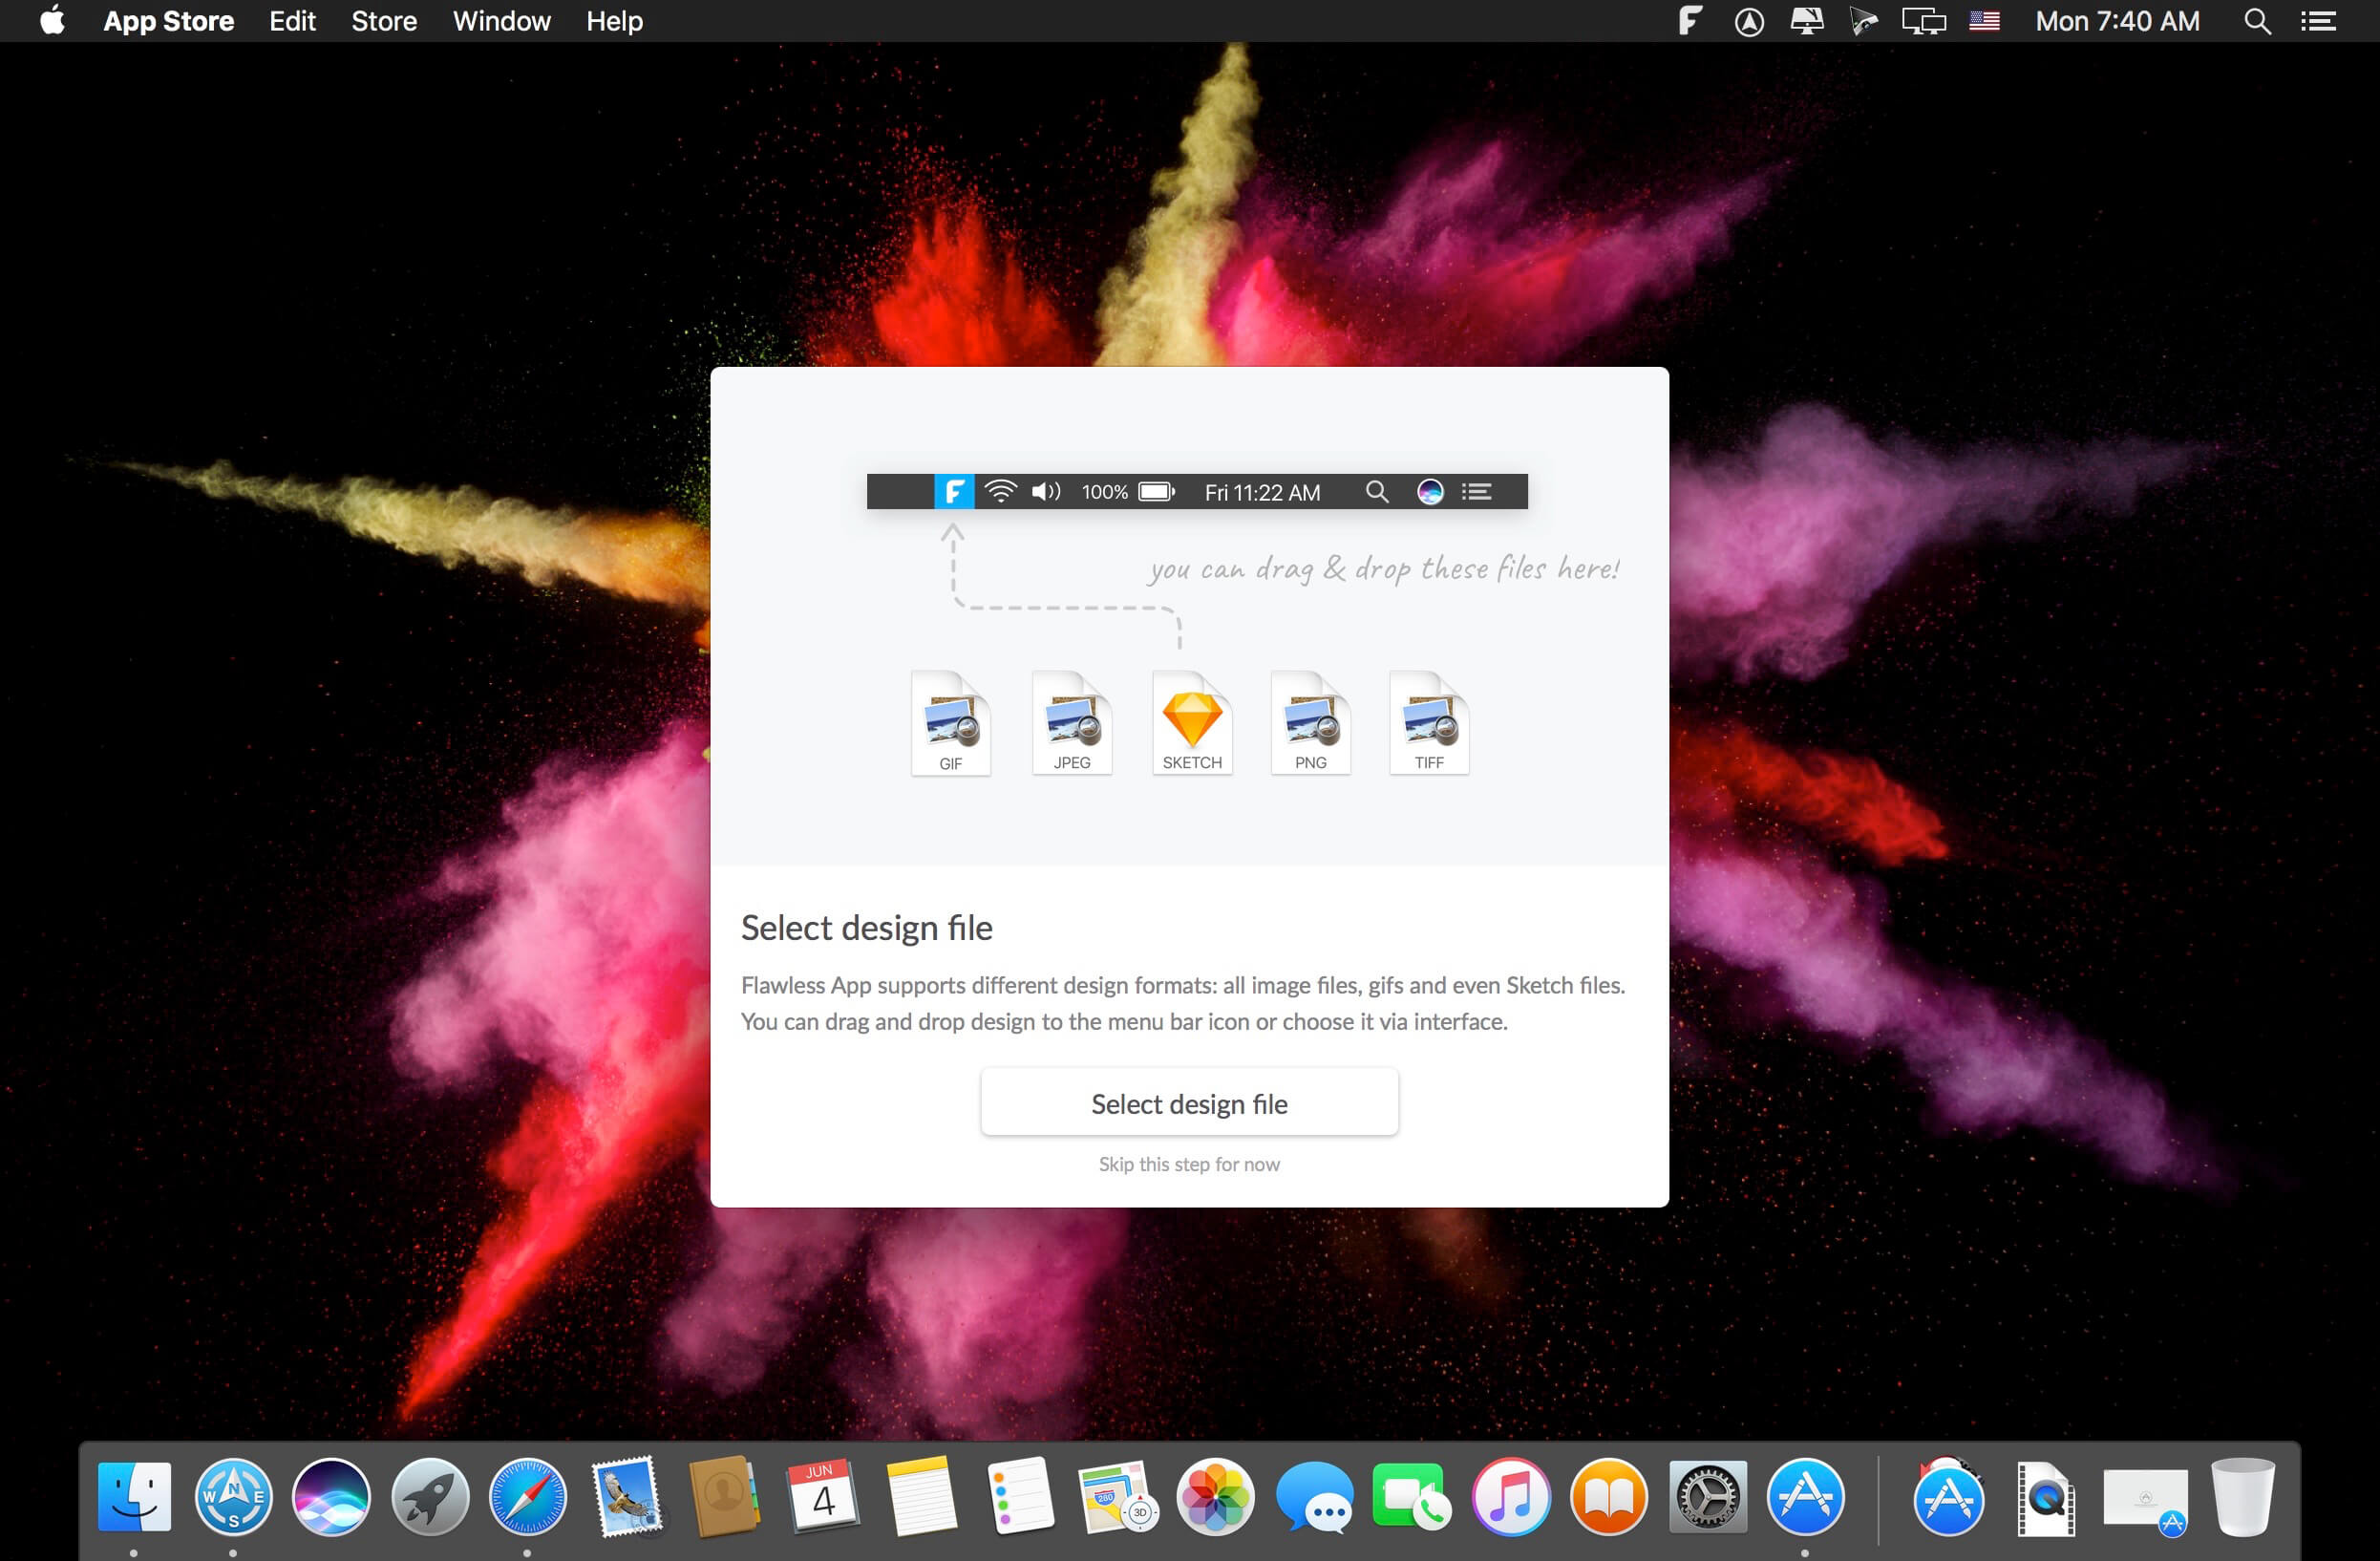
Task: Open the US flag input source menu
Action: coord(1984,21)
